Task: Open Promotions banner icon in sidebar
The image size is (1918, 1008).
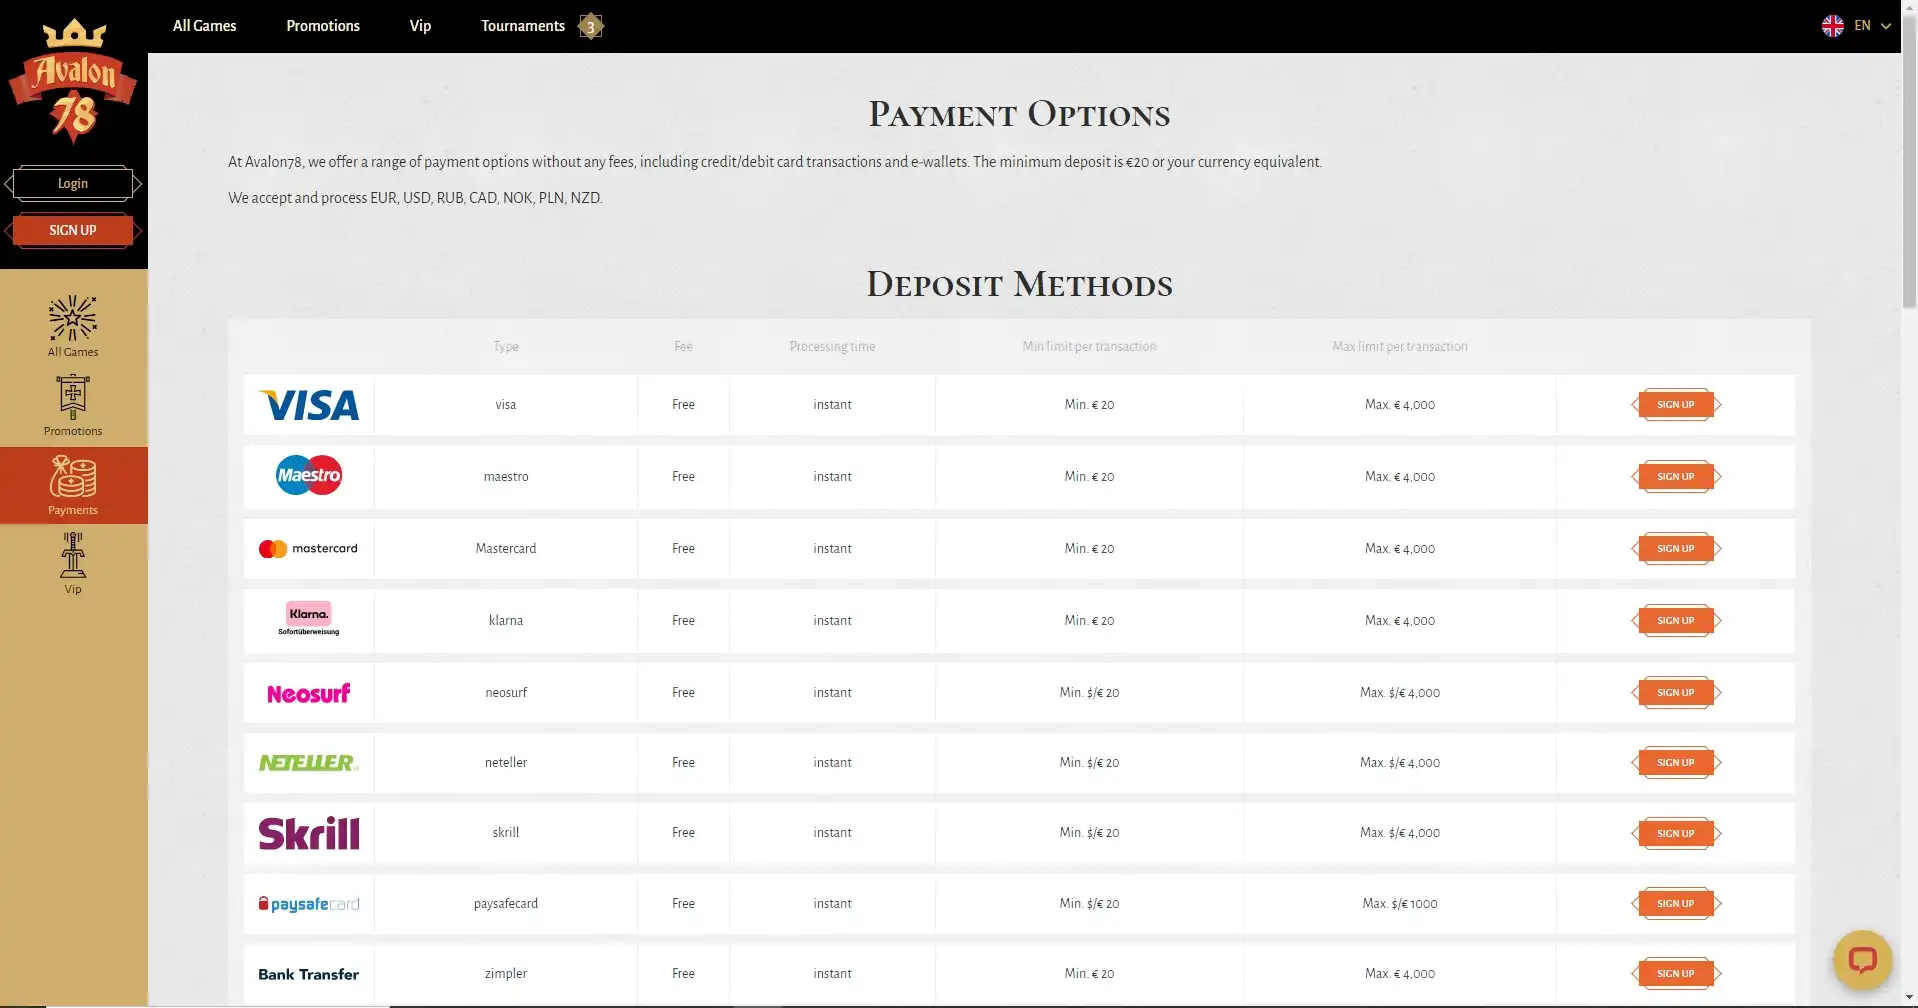Action: tap(73, 399)
